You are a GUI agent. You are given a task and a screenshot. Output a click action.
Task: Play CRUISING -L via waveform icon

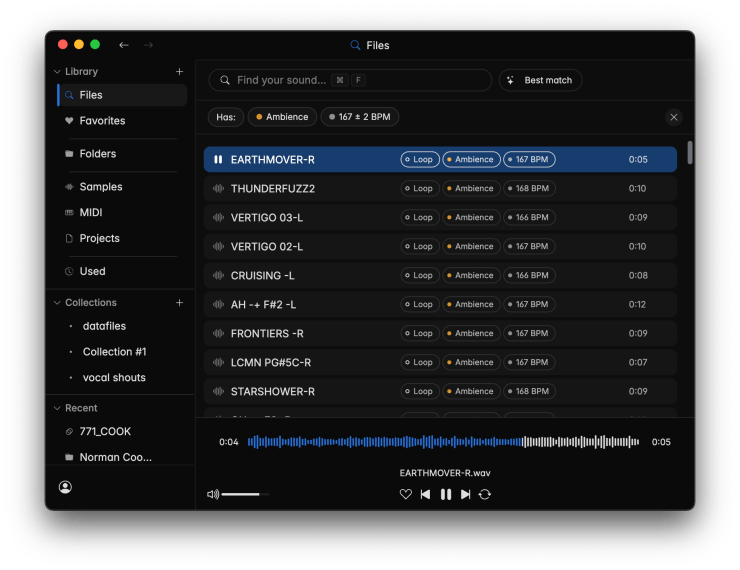[218, 276]
